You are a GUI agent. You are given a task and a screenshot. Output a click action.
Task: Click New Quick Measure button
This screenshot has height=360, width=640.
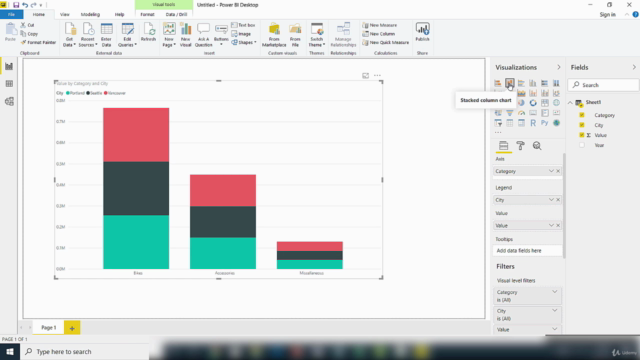click(386, 42)
